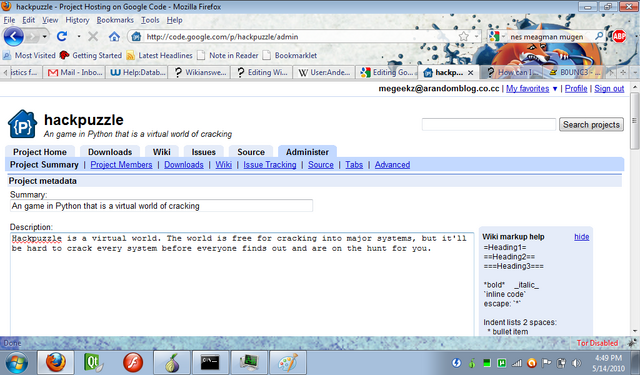Click the hackpuzzle project logo
Image resolution: width=640 pixels, height=375 pixels.
tap(22, 124)
